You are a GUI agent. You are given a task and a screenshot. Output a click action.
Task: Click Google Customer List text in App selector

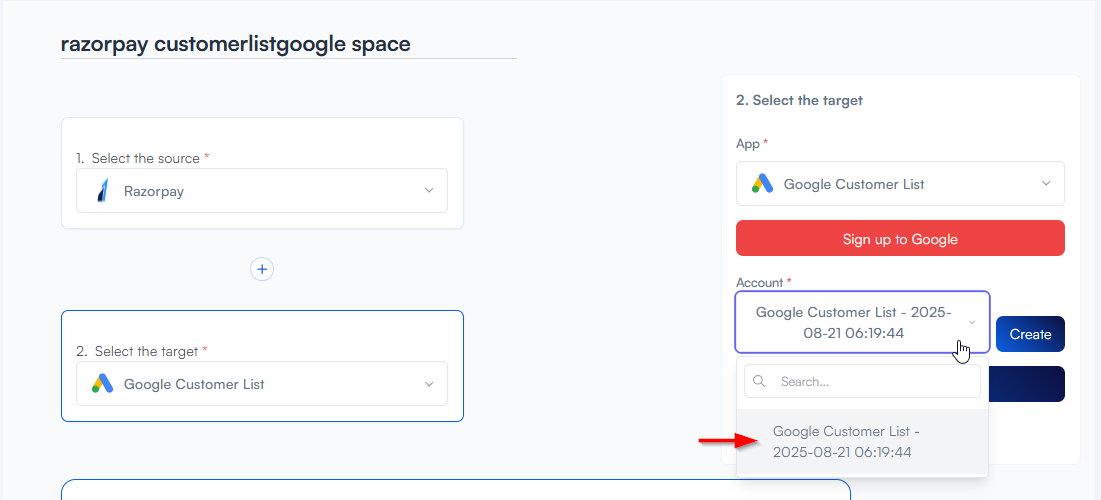(854, 184)
